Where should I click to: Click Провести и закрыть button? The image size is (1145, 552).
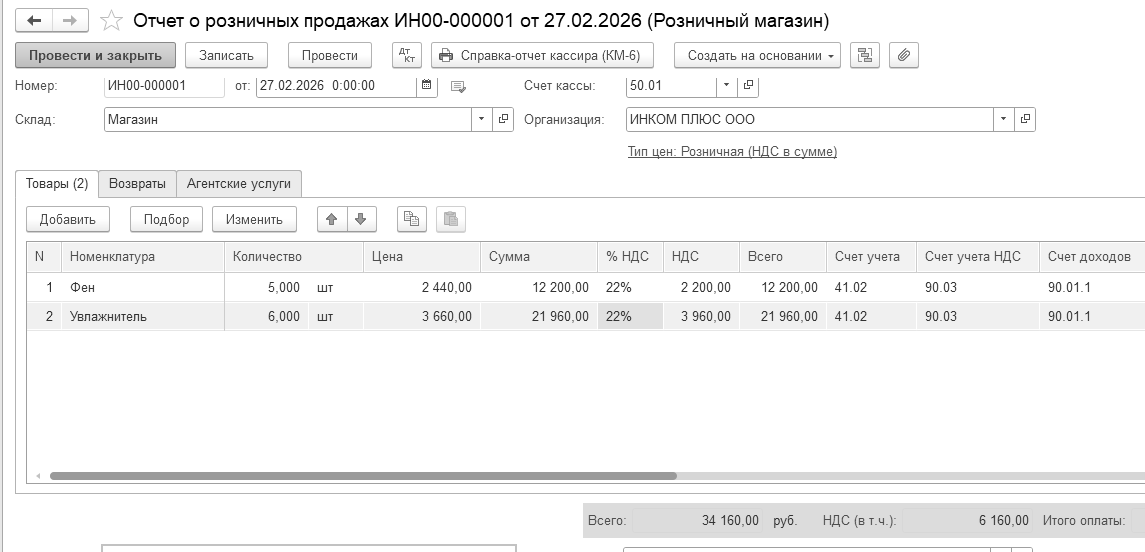pyautogui.click(x=95, y=55)
